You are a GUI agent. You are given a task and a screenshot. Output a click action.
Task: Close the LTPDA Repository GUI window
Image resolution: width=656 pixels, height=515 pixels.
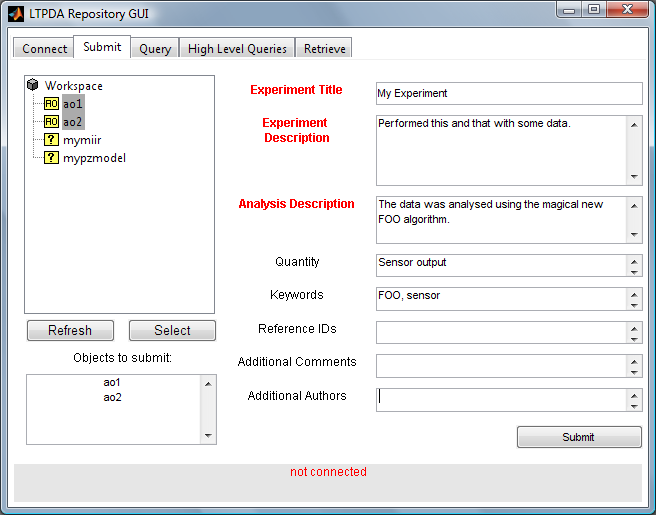click(627, 10)
